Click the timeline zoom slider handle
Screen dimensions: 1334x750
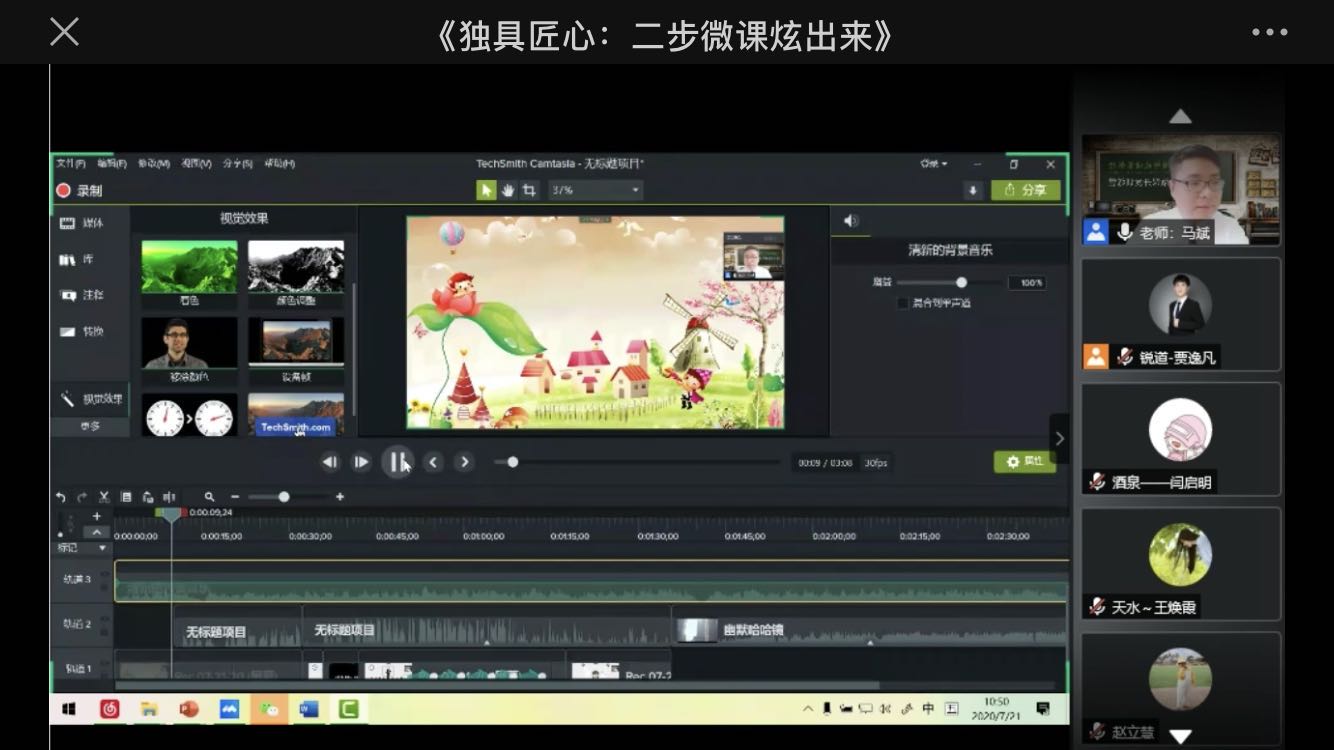click(x=284, y=496)
